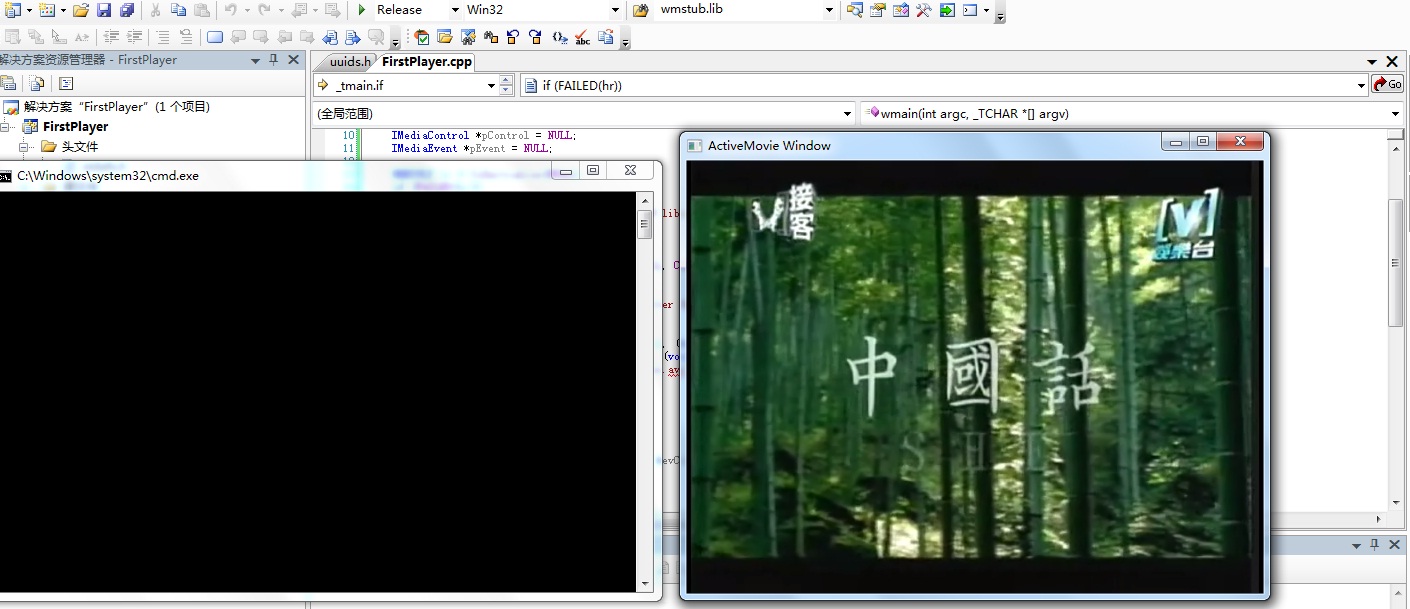Select the 解决方案 FirstPlayer solution node

pos(117,107)
